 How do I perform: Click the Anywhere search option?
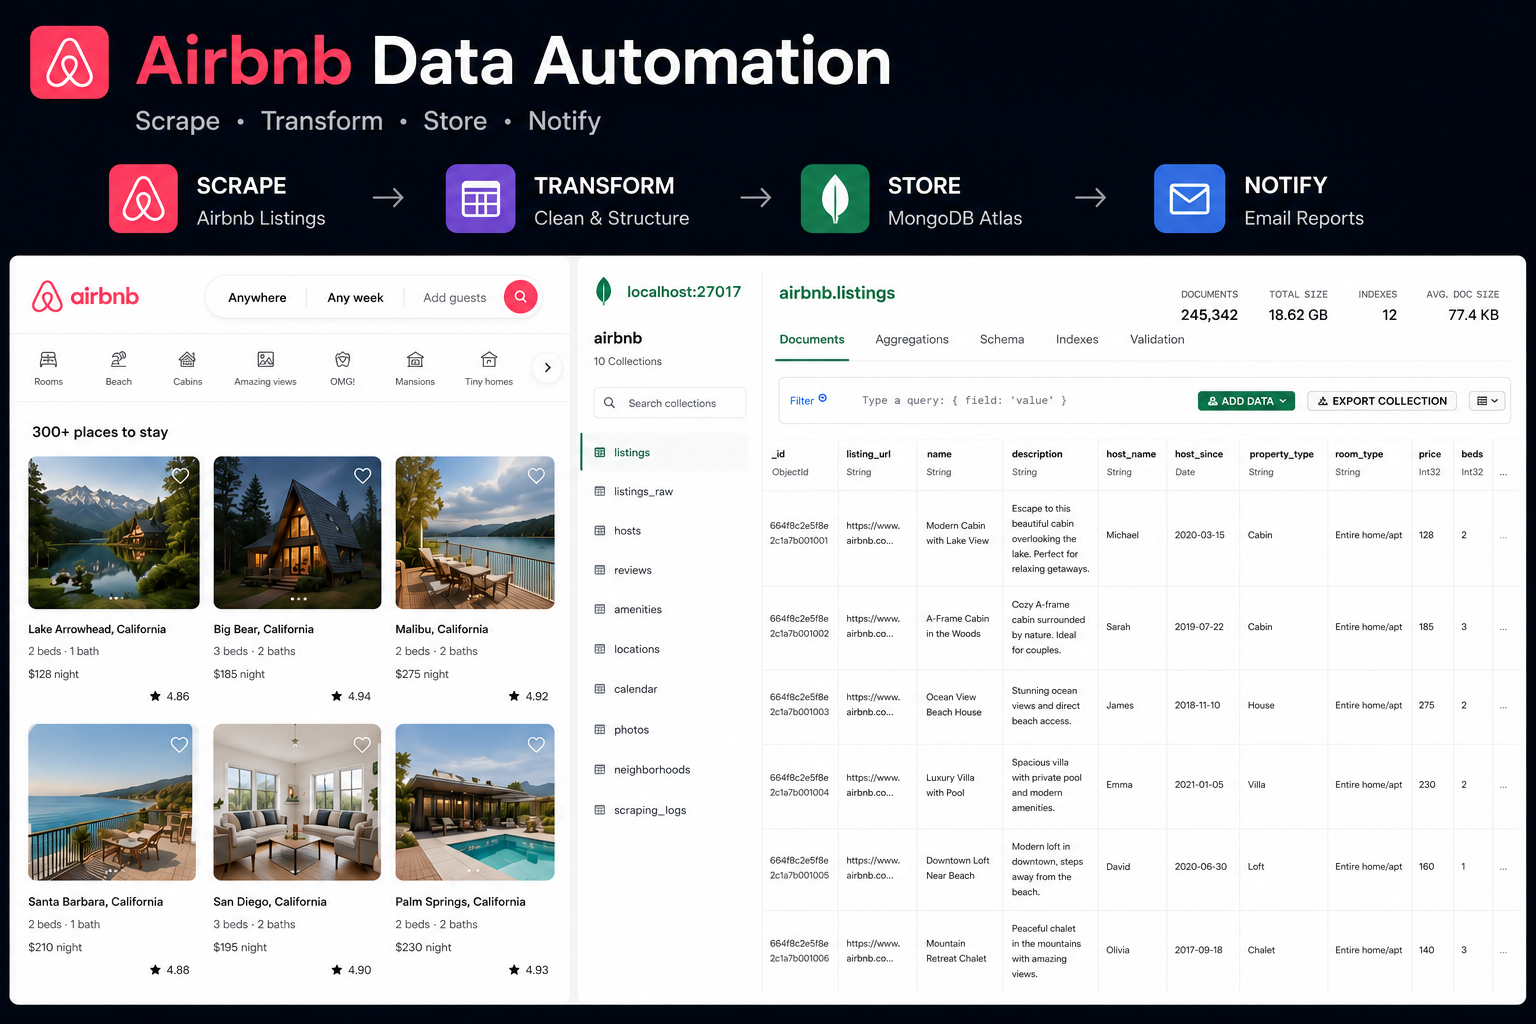tap(257, 297)
